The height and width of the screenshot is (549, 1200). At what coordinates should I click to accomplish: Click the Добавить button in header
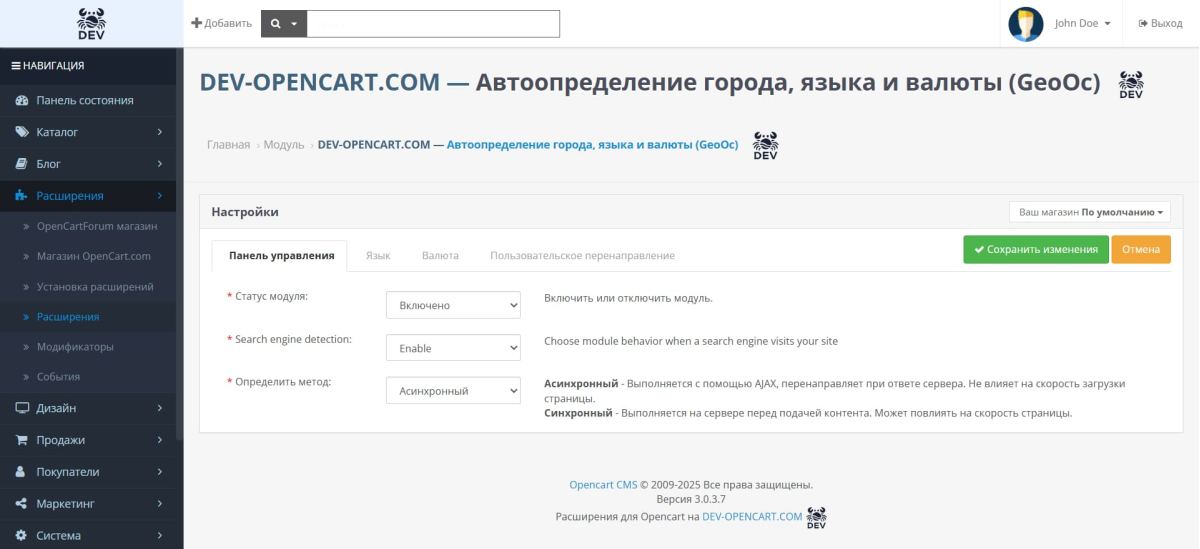(x=221, y=24)
